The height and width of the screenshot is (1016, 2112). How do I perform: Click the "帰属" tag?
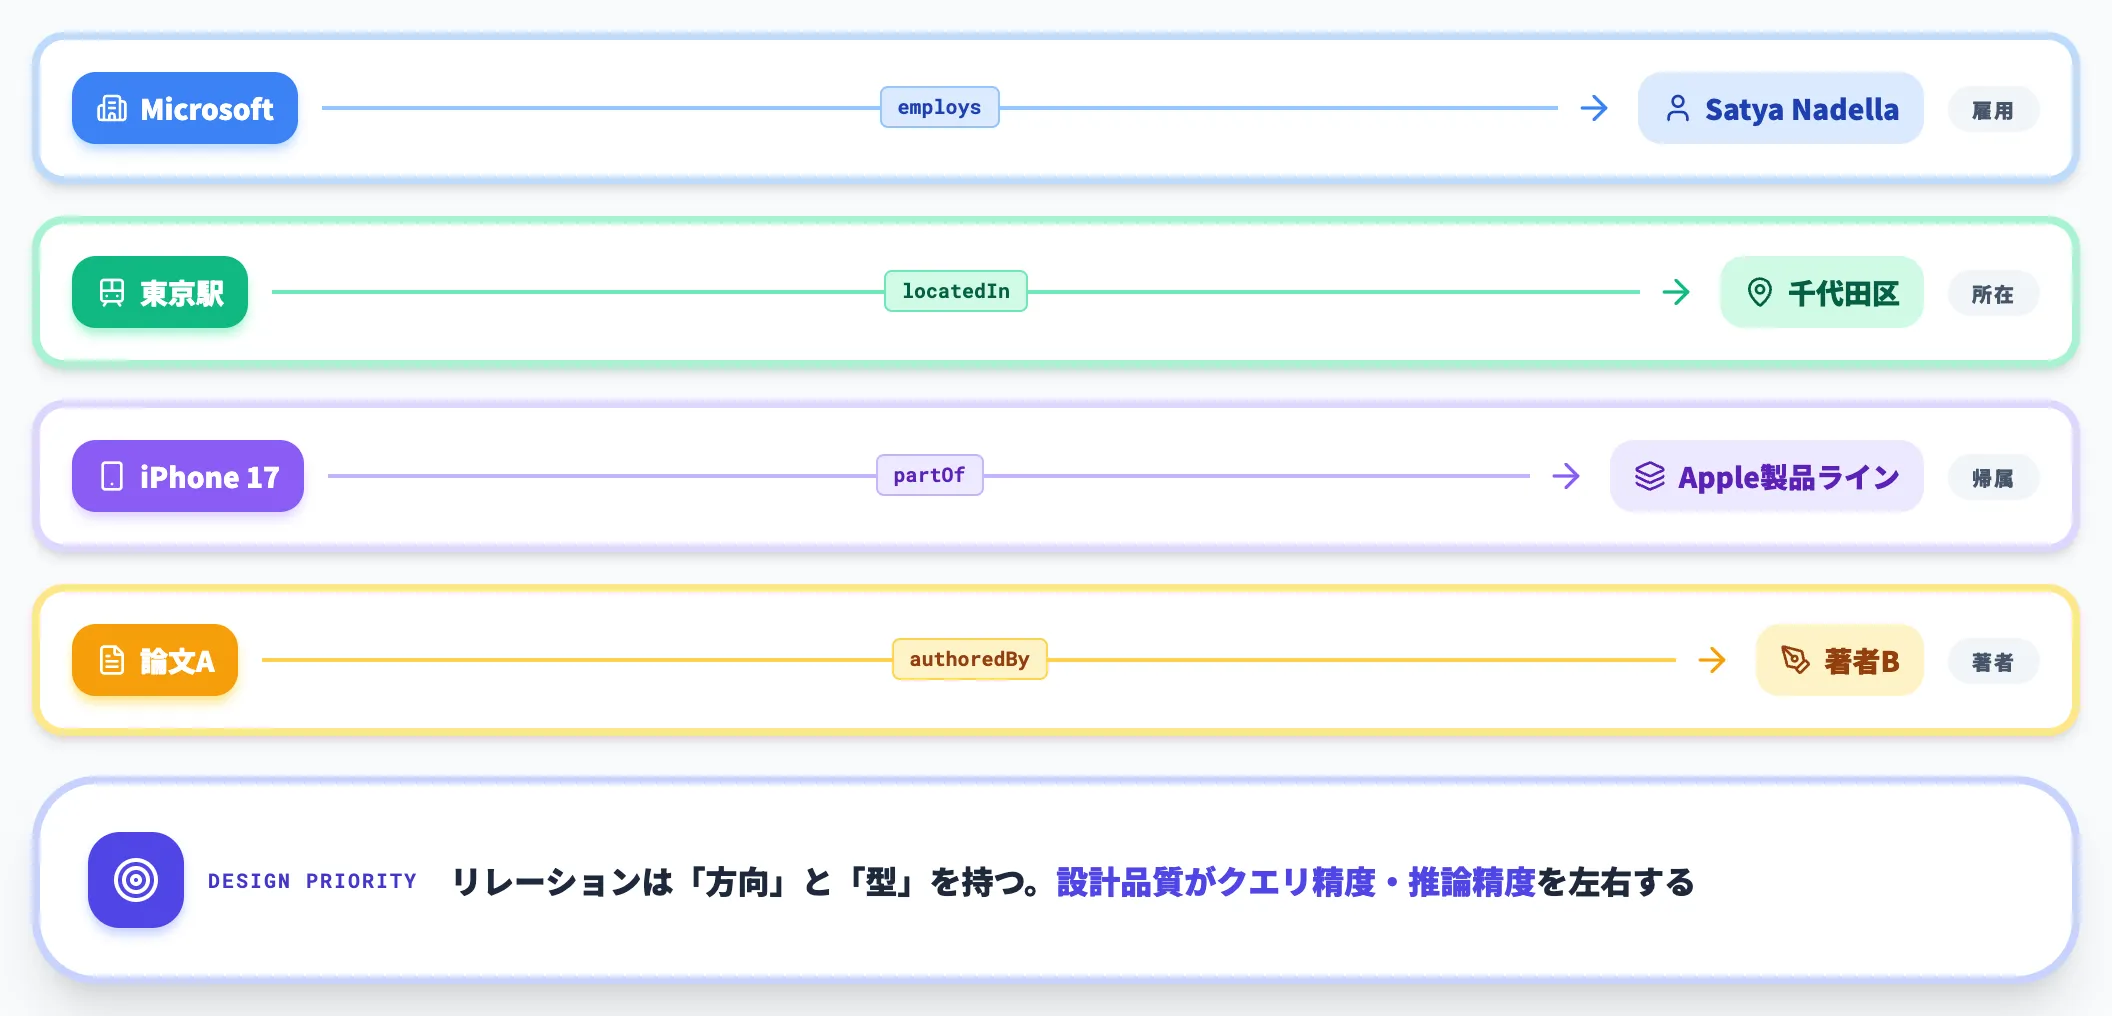[x=1993, y=478]
